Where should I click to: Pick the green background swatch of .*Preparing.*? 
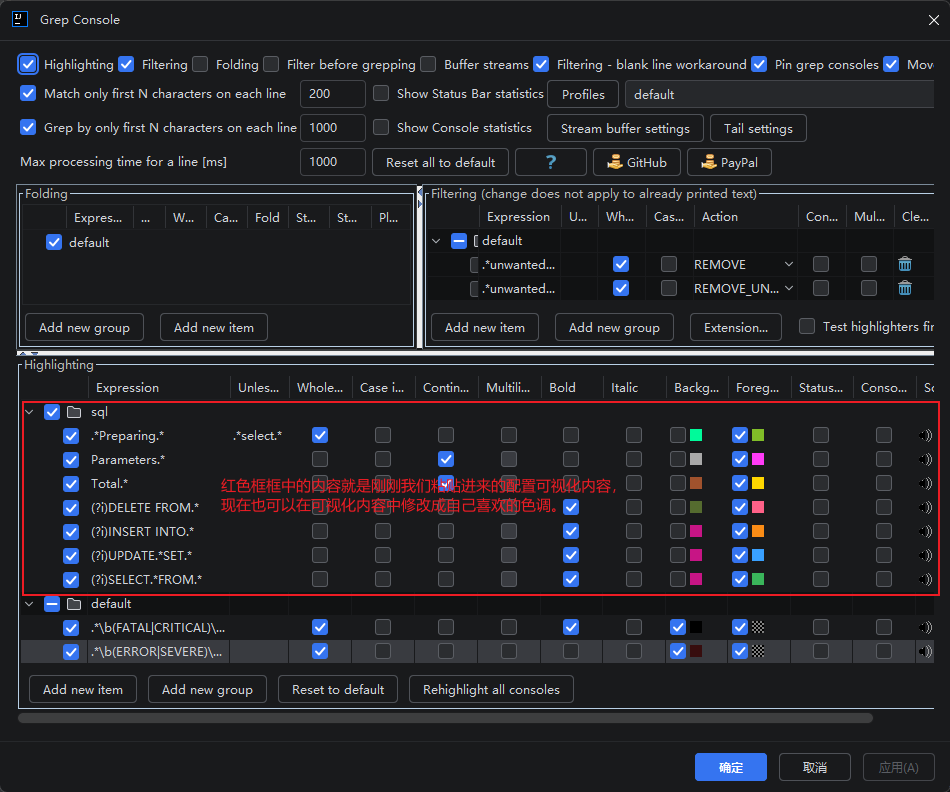[x=696, y=435]
